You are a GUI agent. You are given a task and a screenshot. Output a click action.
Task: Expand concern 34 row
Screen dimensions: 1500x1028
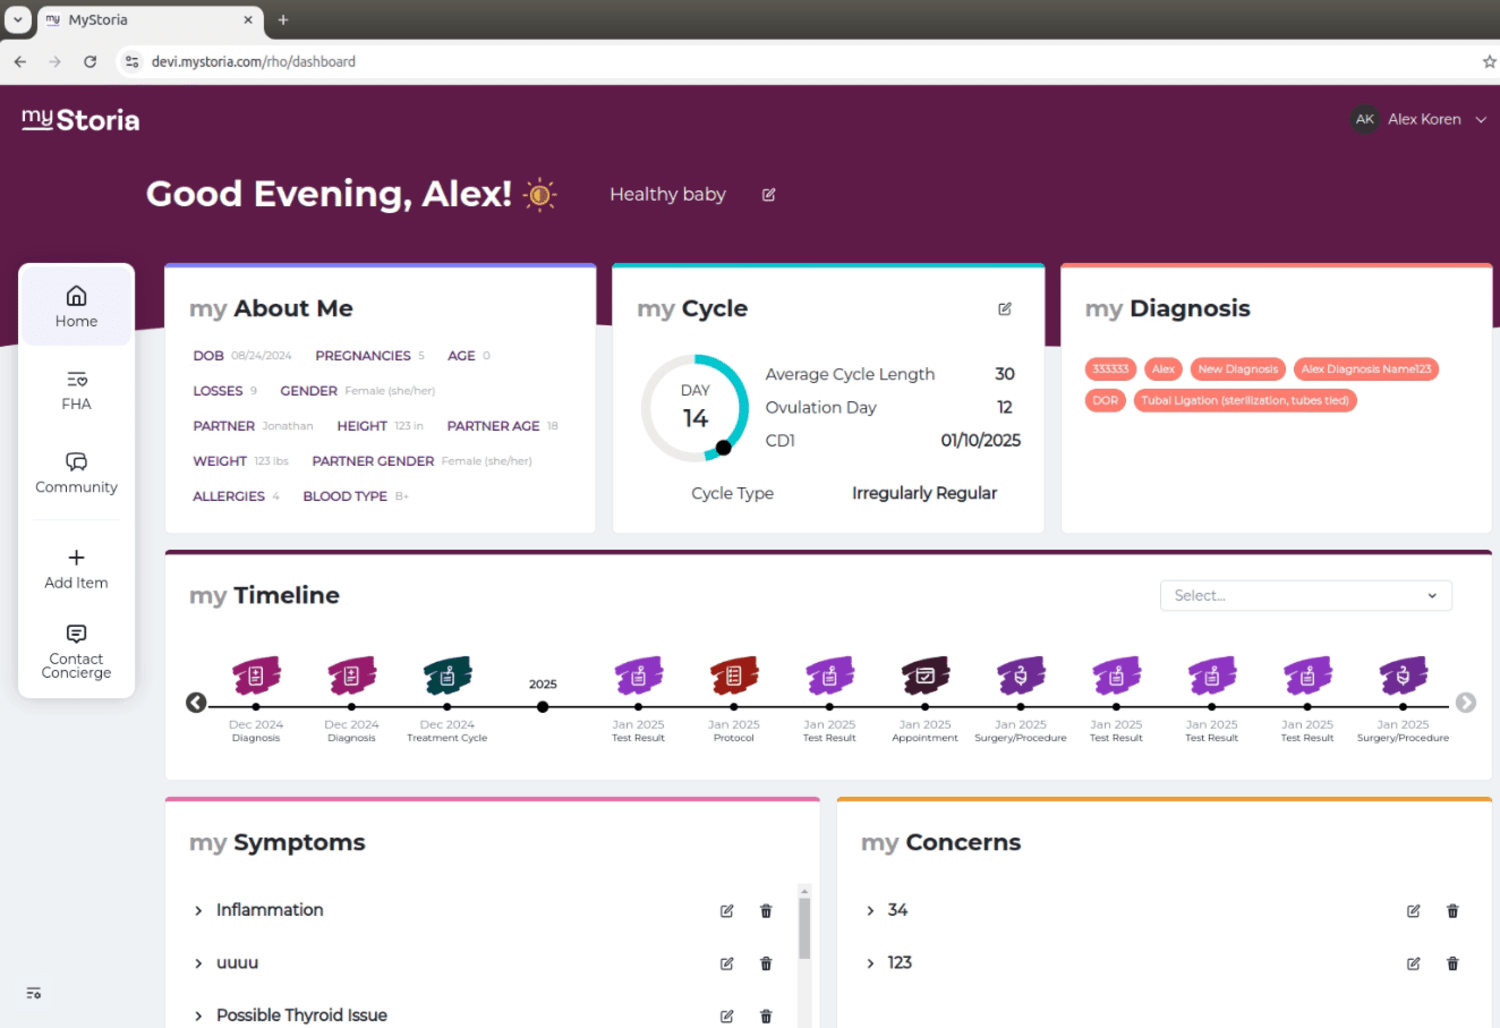coord(870,910)
